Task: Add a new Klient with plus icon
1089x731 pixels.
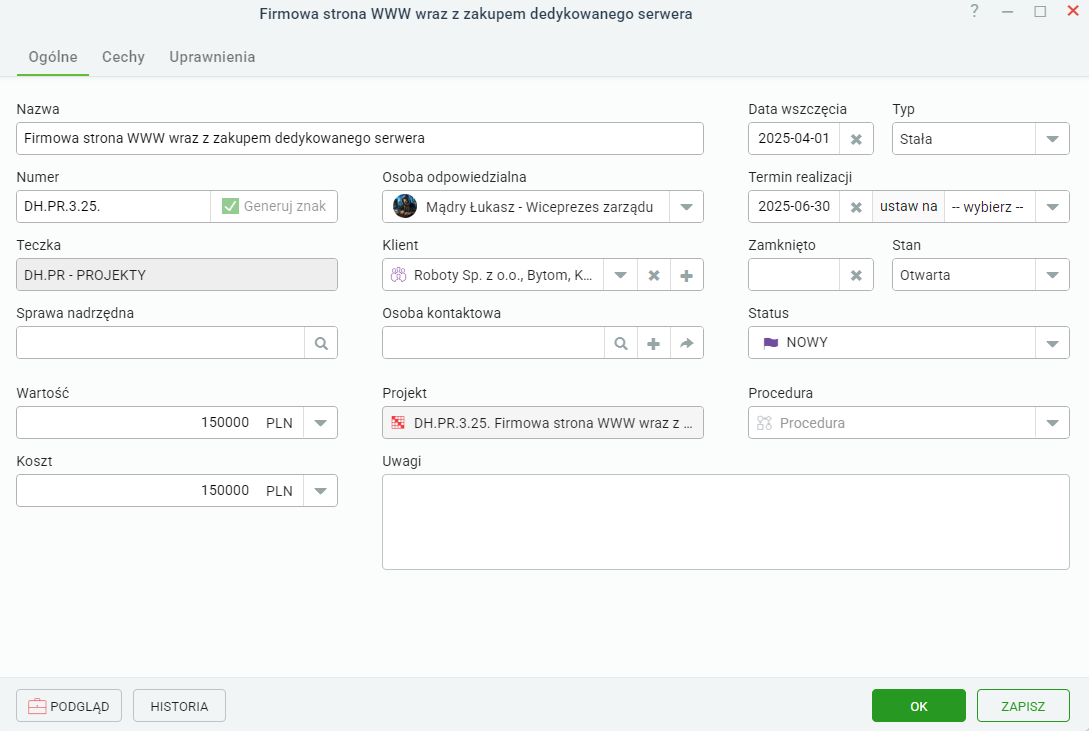Action: [x=687, y=275]
